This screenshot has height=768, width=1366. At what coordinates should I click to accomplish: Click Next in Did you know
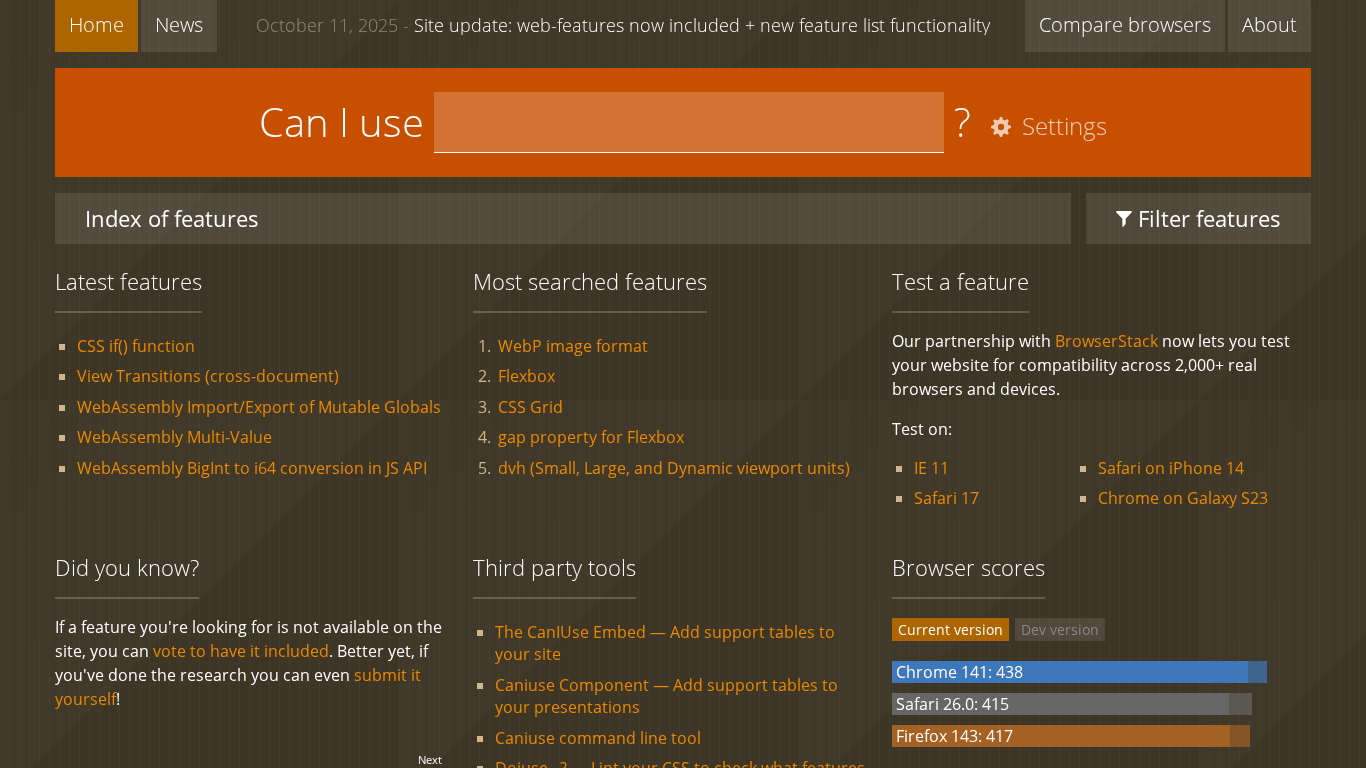point(430,760)
